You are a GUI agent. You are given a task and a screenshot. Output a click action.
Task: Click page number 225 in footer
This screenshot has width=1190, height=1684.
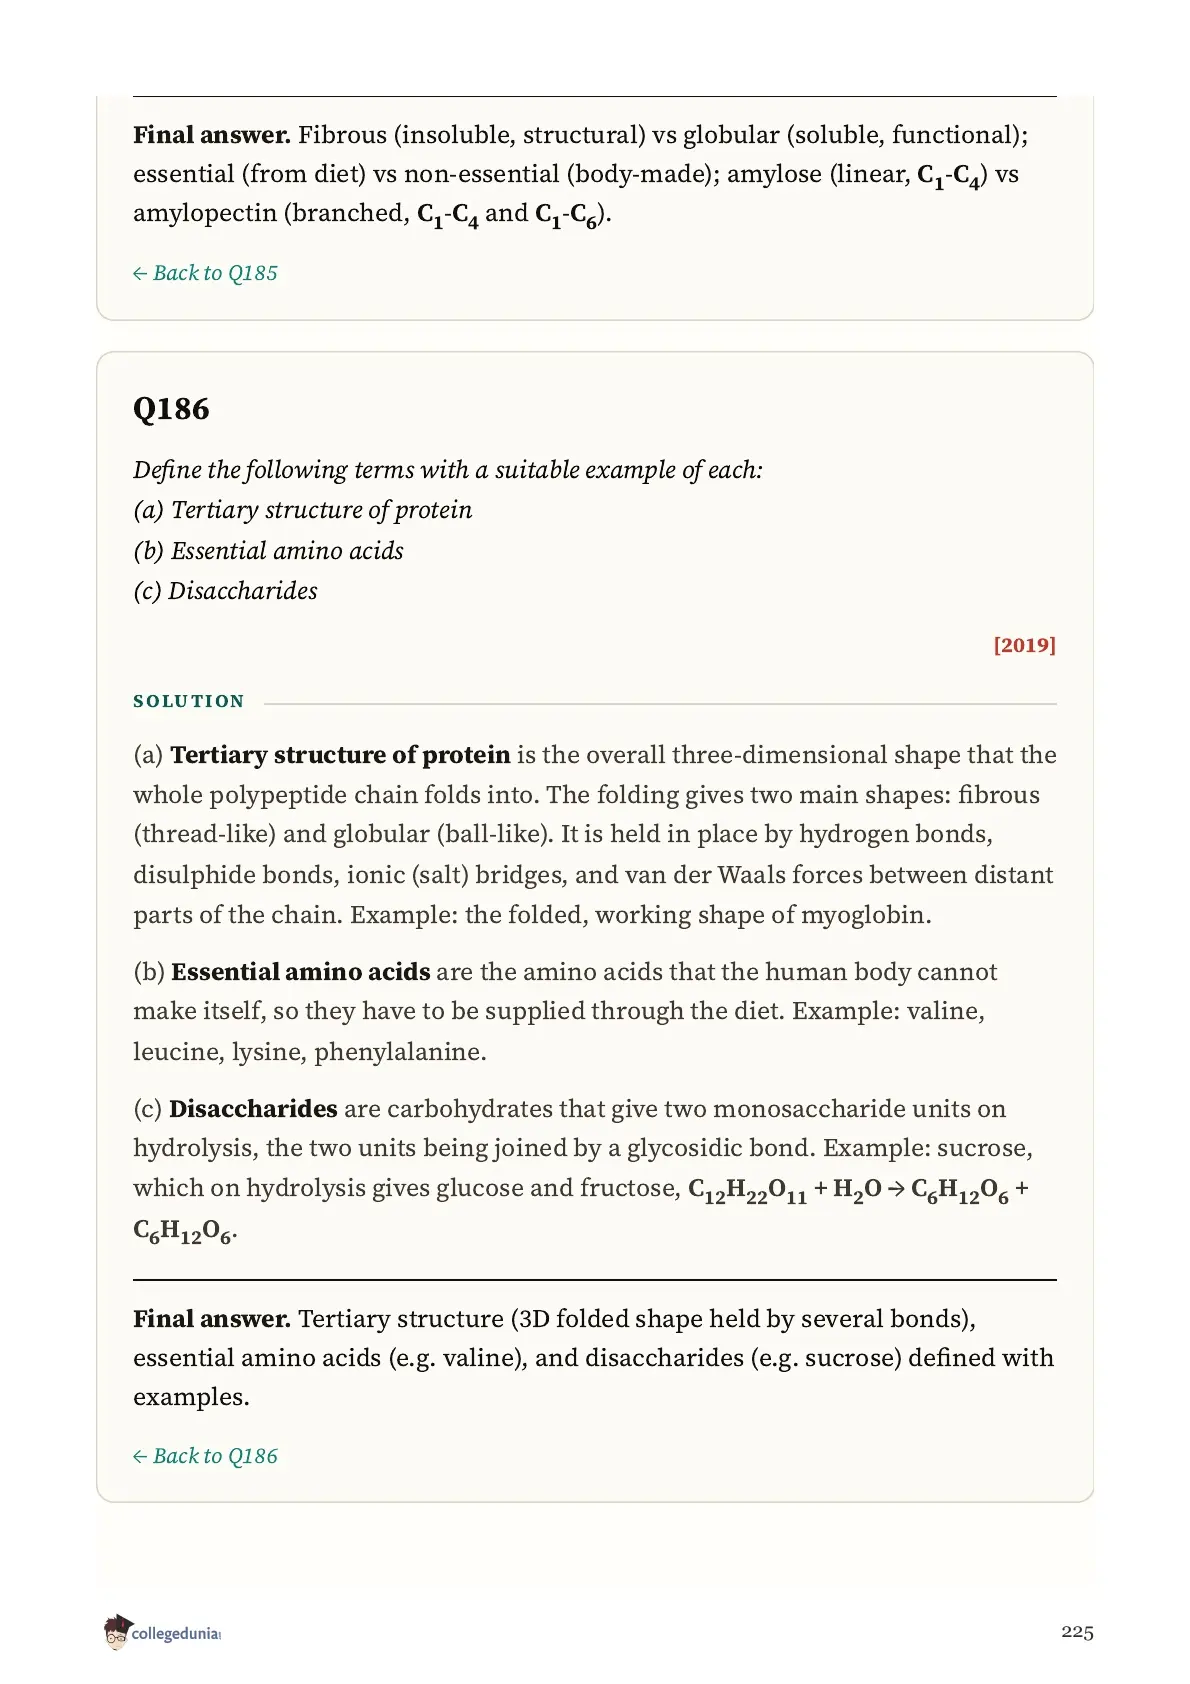tap(1078, 1632)
